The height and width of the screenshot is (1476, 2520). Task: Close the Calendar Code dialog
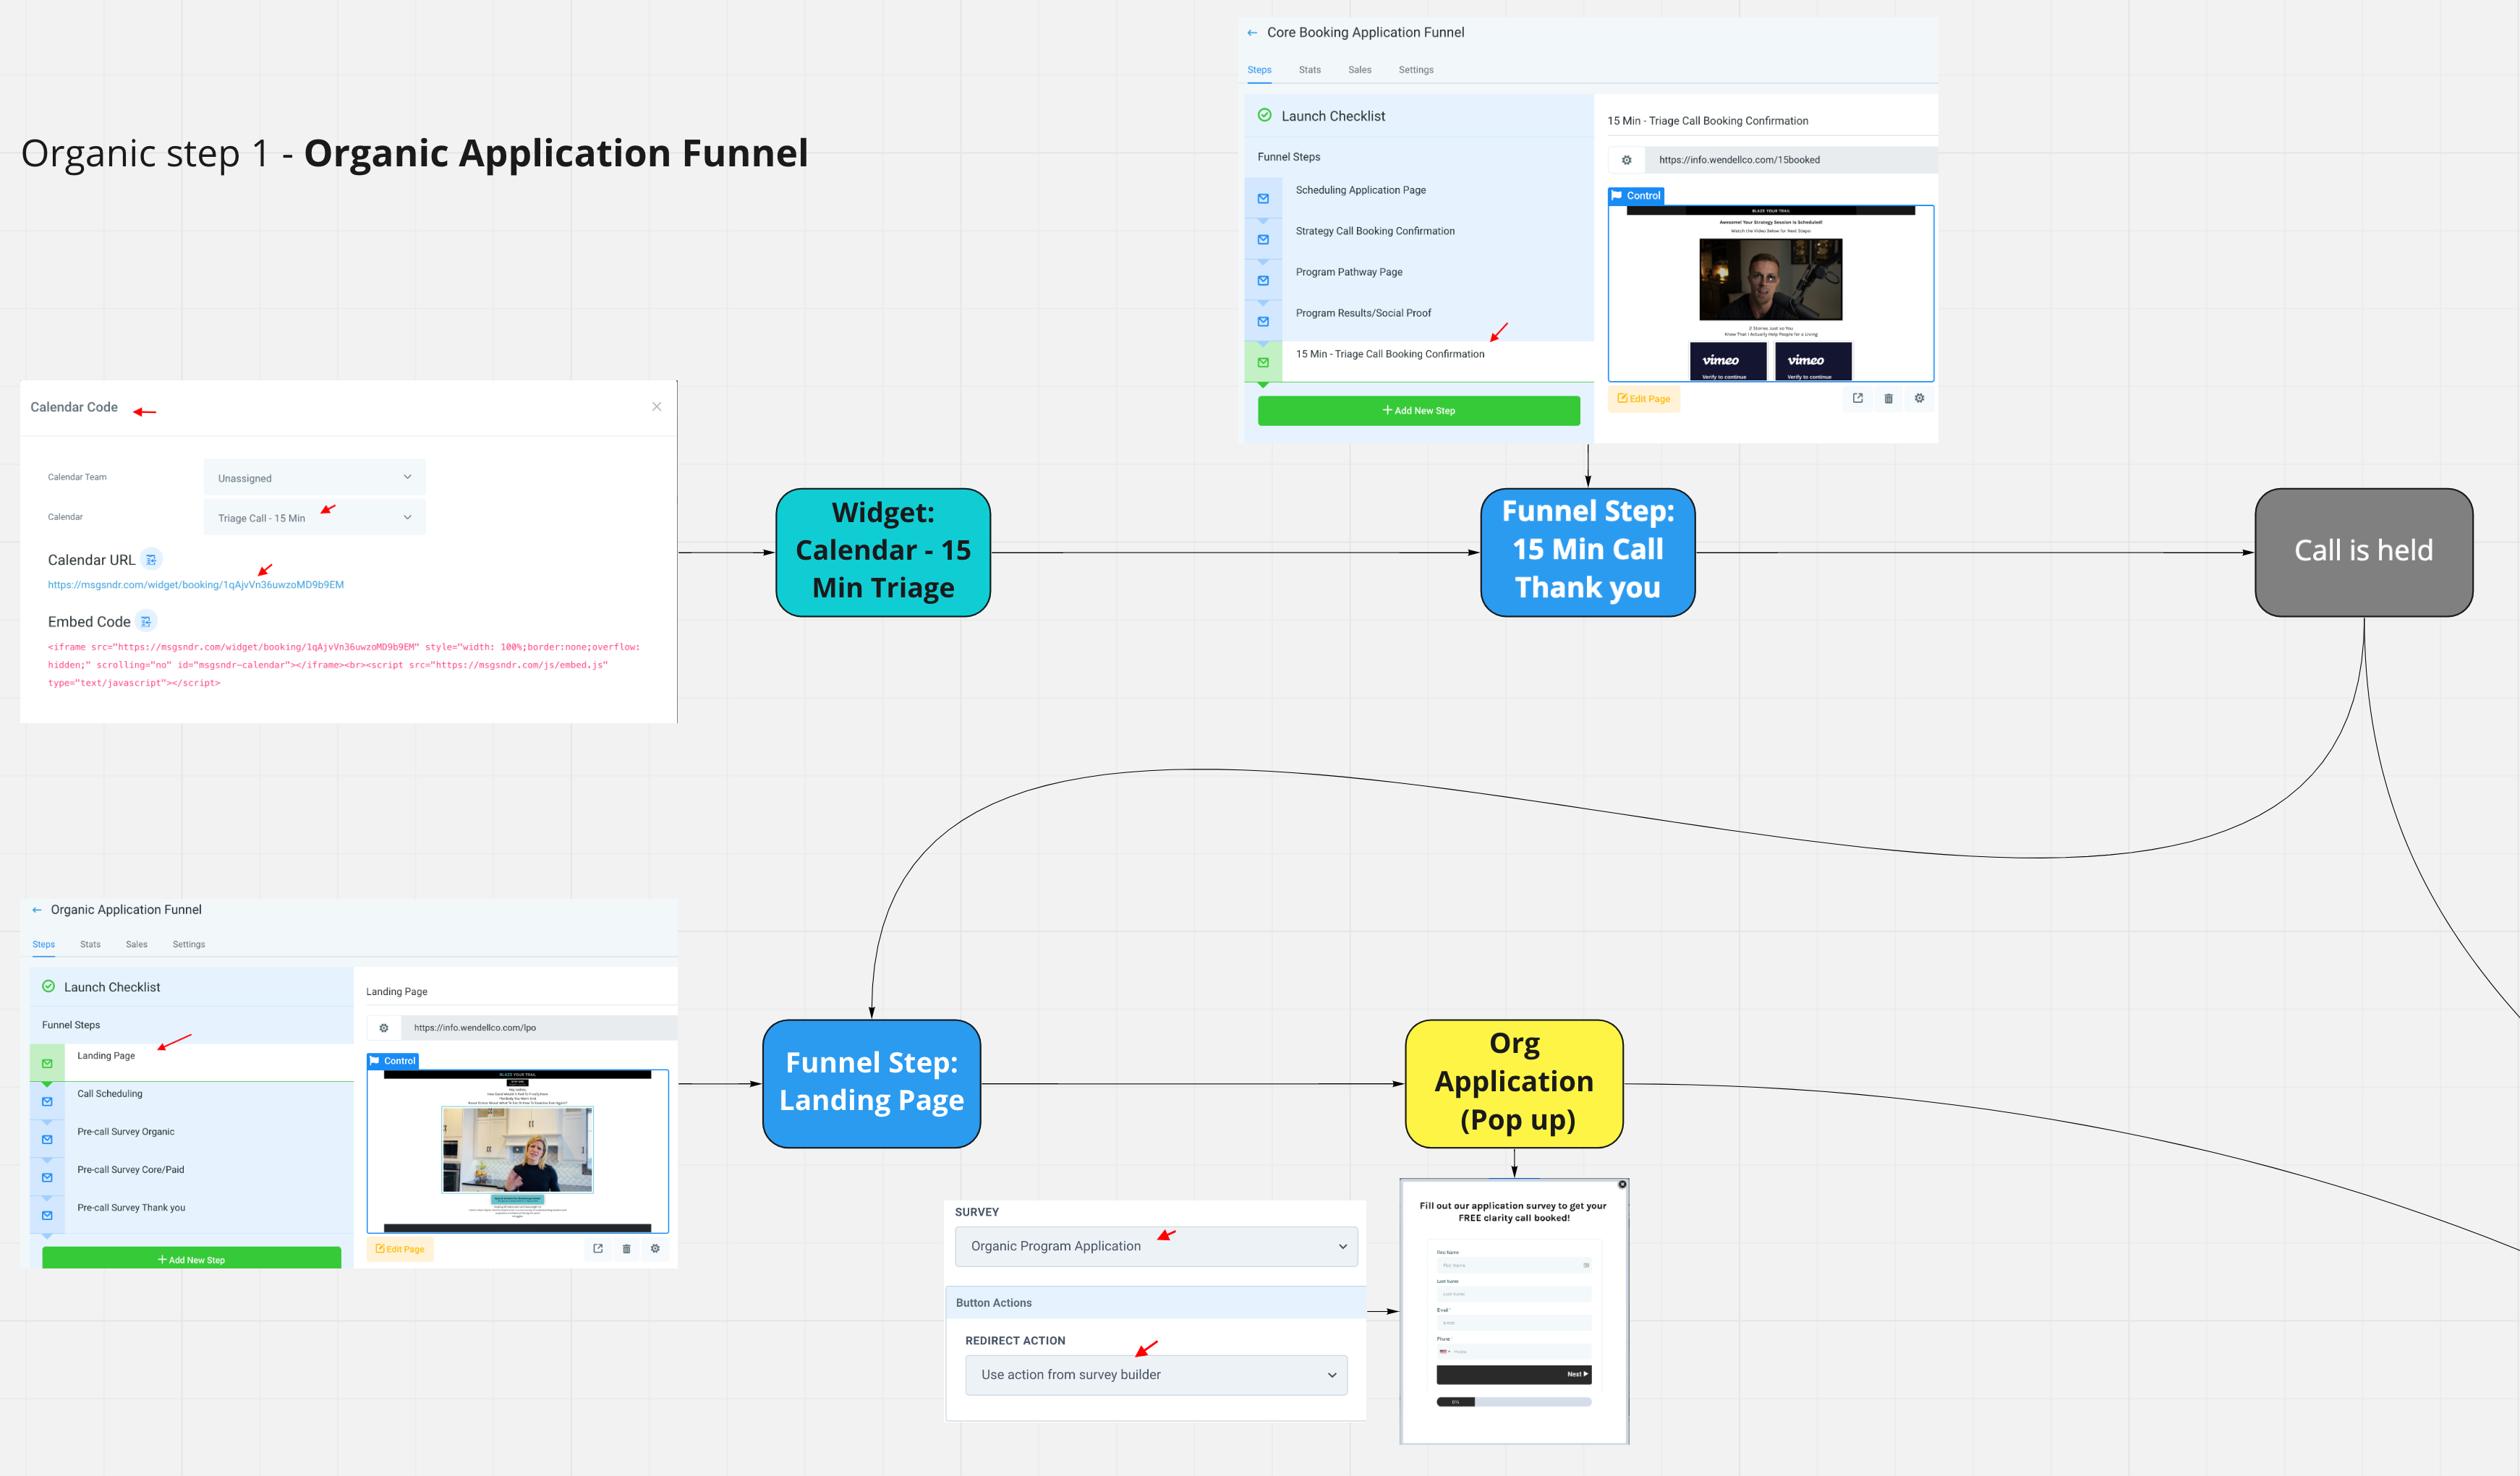[657, 406]
